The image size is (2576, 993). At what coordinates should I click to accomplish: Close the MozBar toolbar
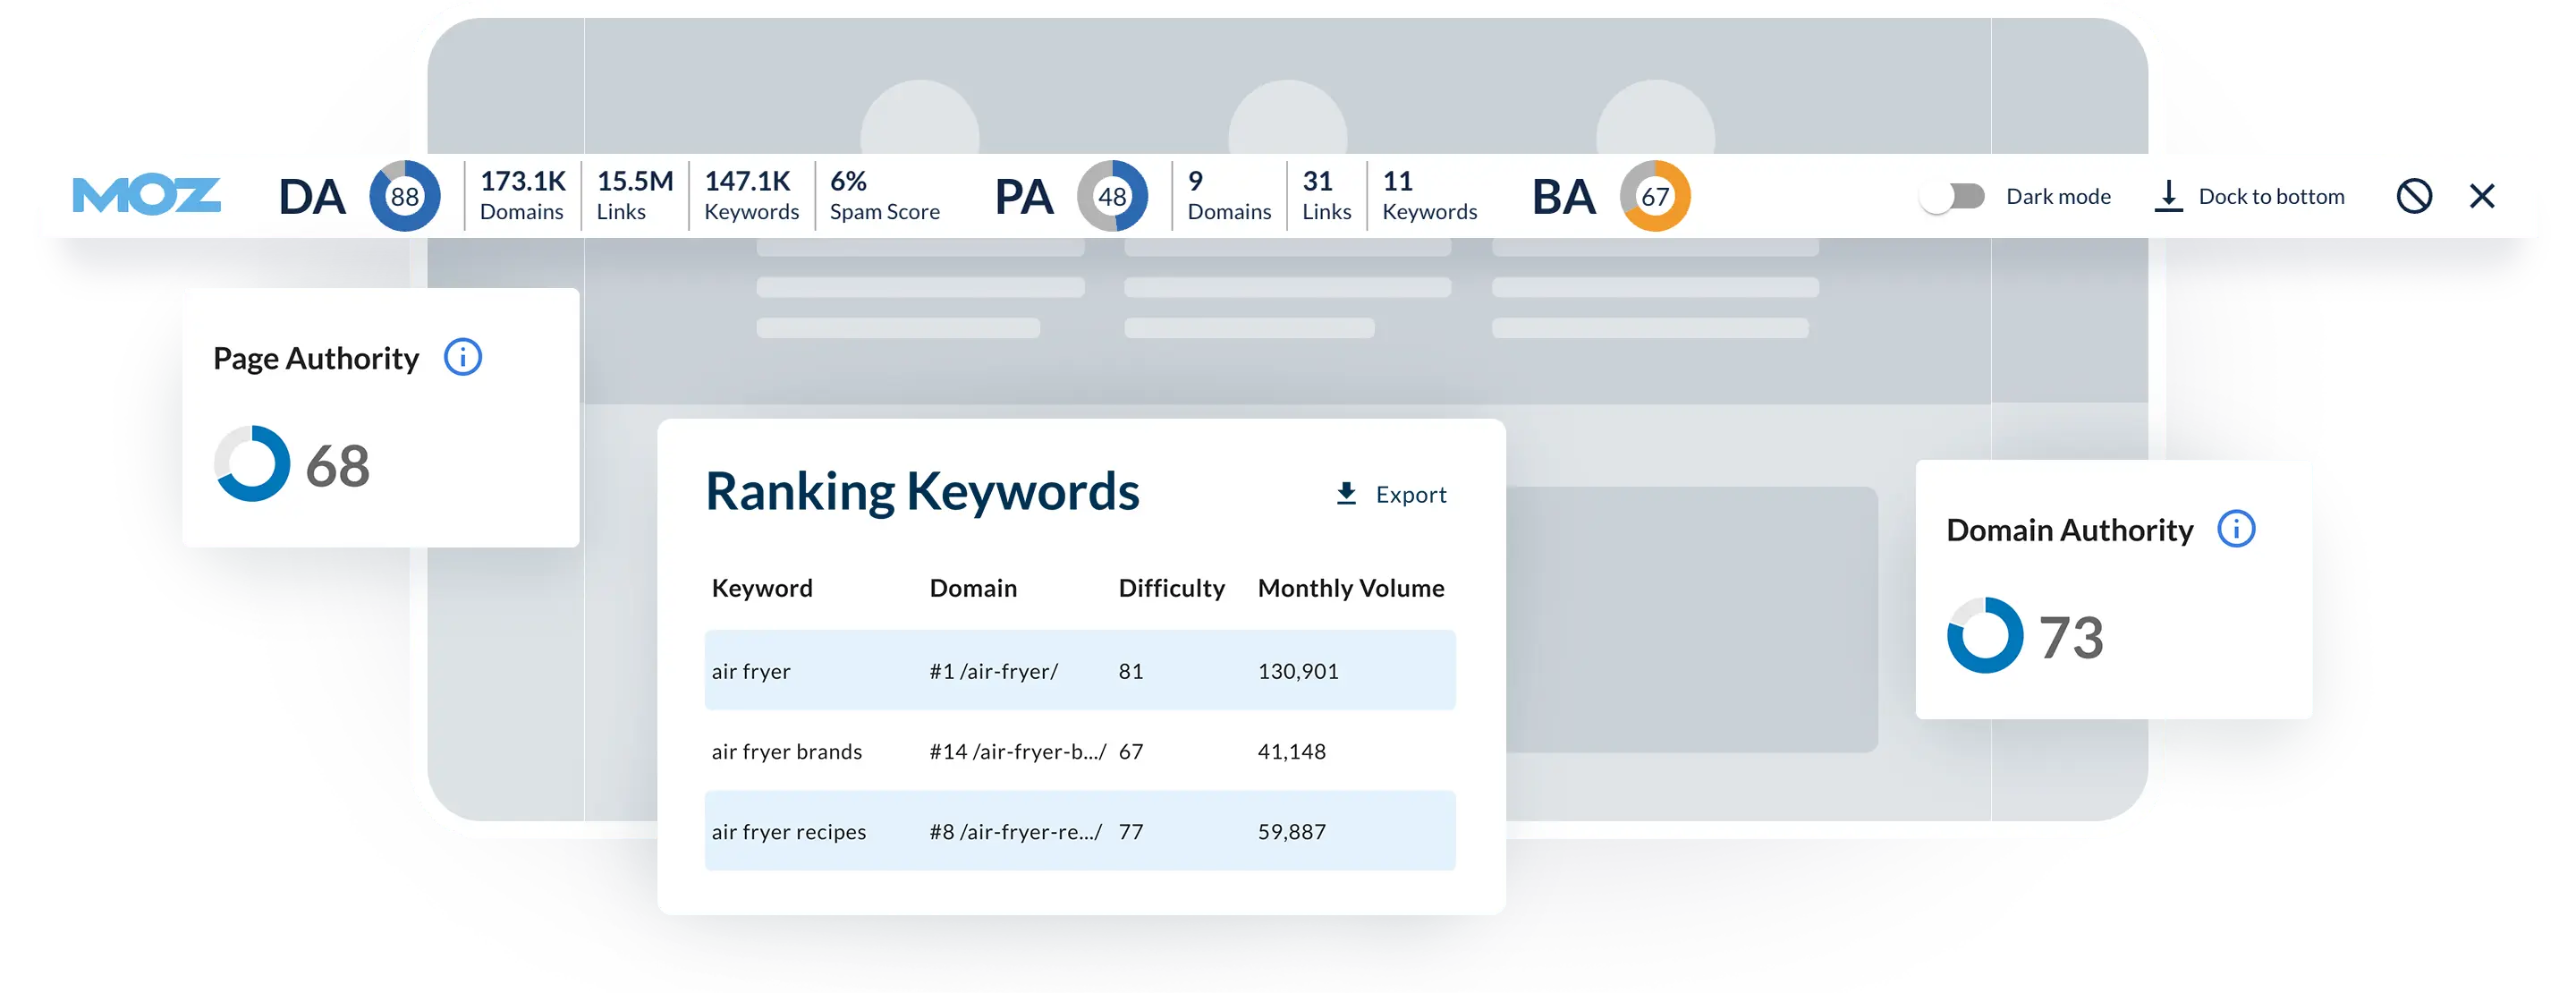click(x=2482, y=196)
